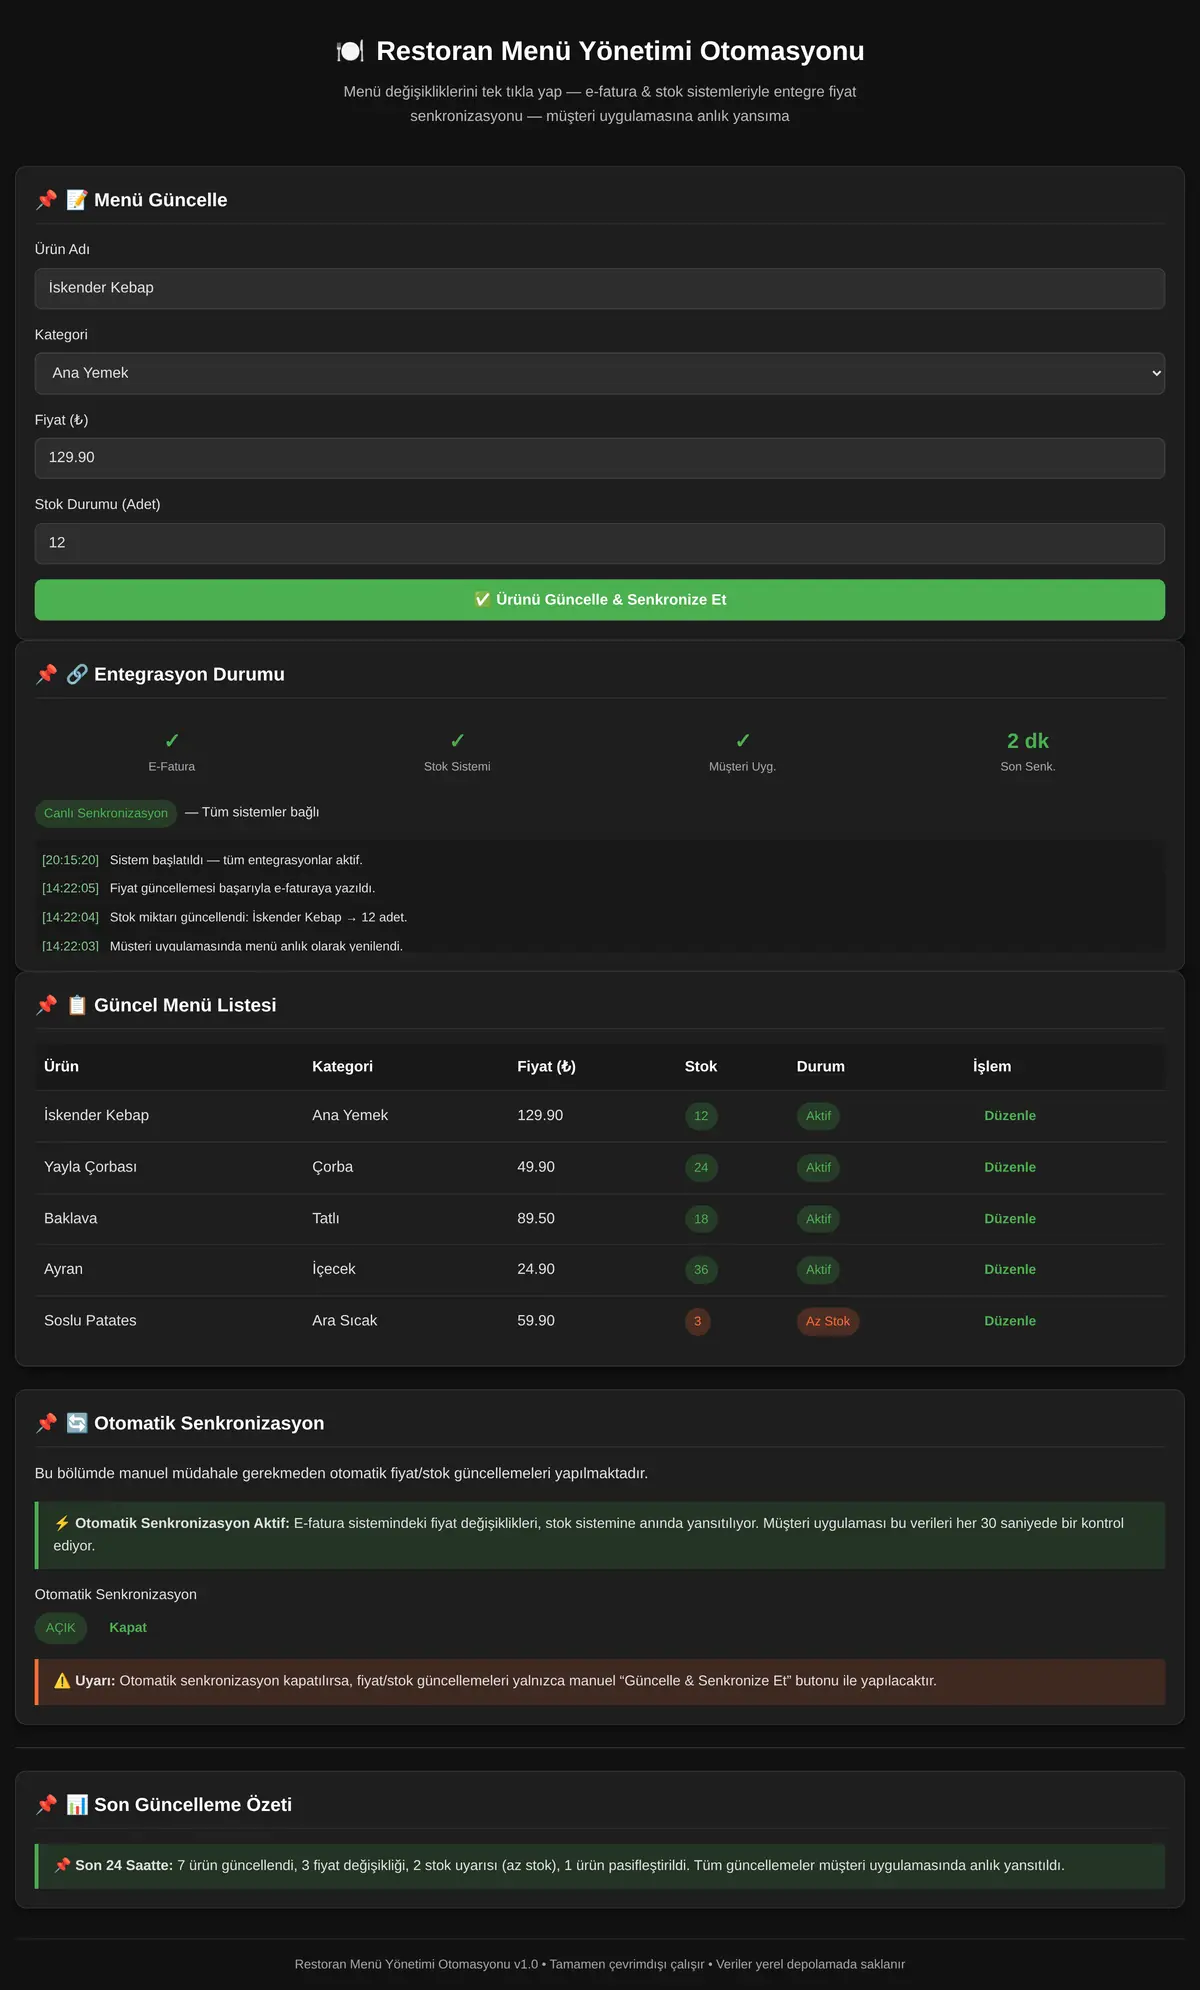1200x1990 pixels.
Task: Click the Canlı Senkronizasyon badge
Action: (x=106, y=813)
